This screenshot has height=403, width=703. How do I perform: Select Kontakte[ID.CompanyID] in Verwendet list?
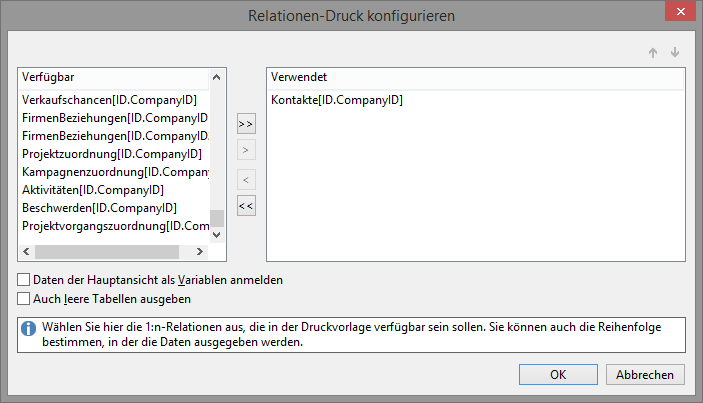[336, 100]
